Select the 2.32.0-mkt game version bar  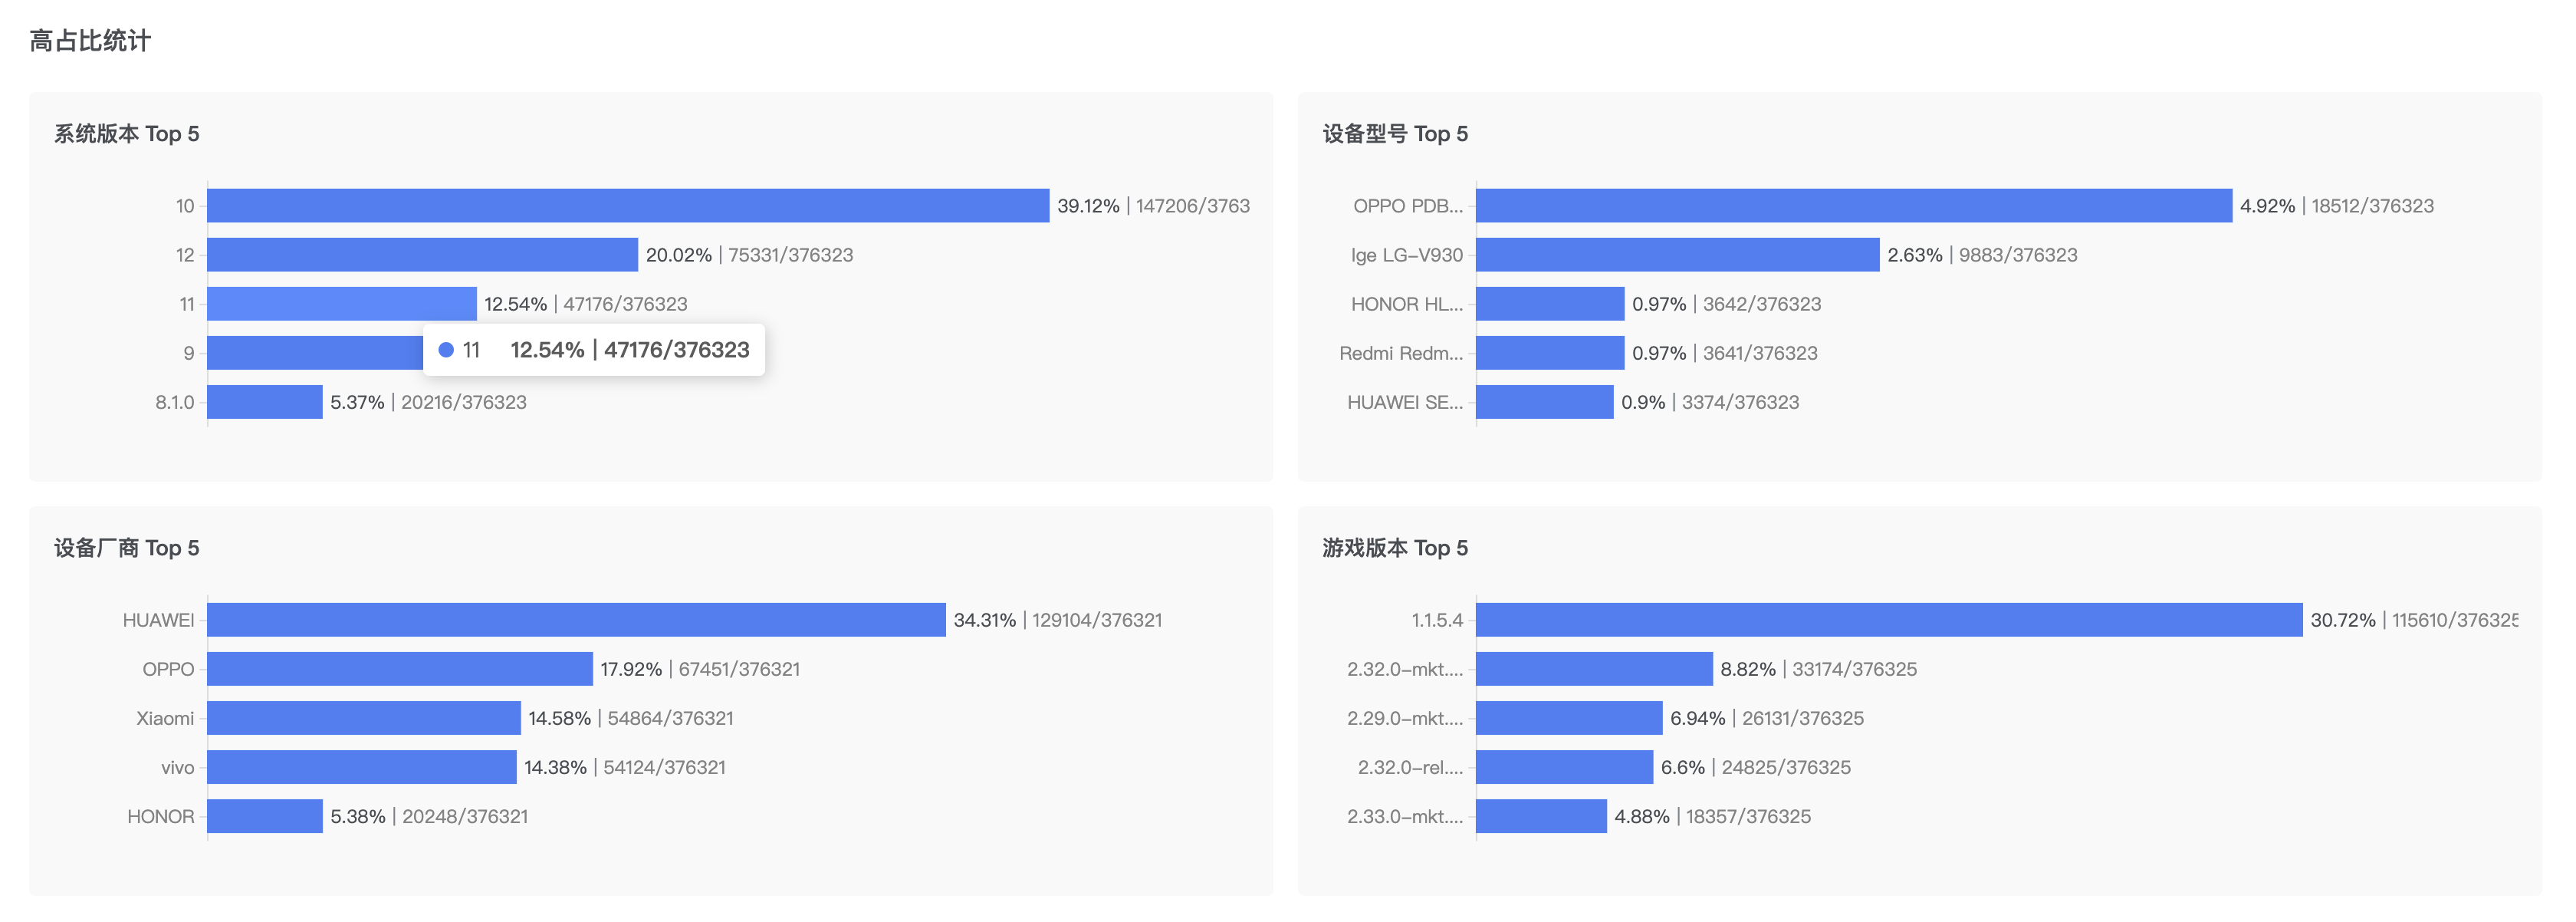point(1594,668)
